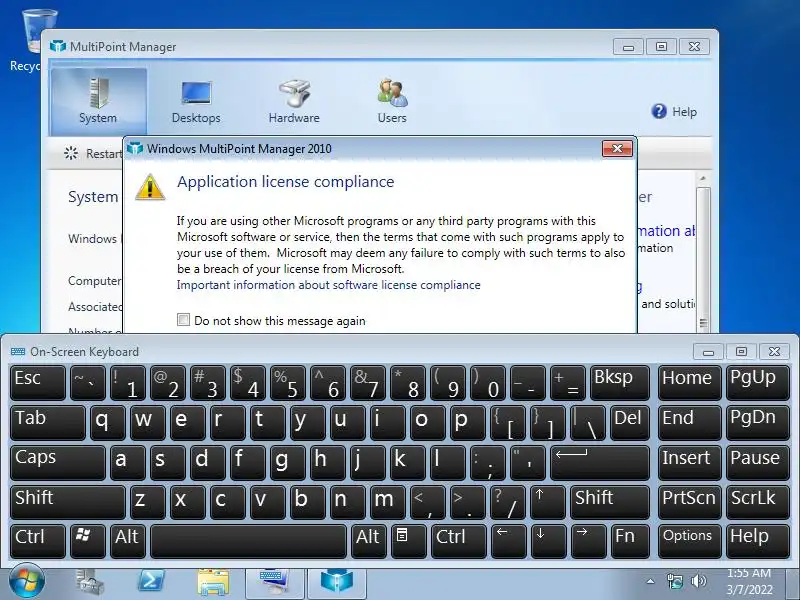Click the Windows logo key on keyboard
This screenshot has height=600, width=800.
click(x=88, y=541)
